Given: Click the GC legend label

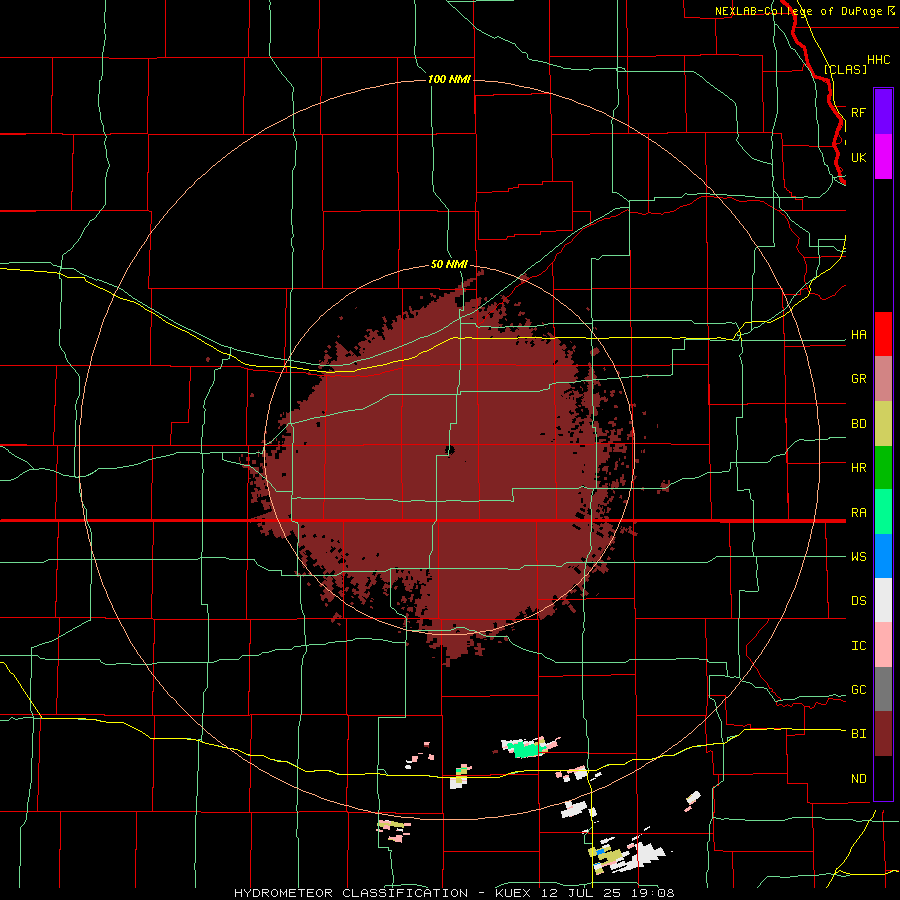Looking at the screenshot, I should 858,690.
